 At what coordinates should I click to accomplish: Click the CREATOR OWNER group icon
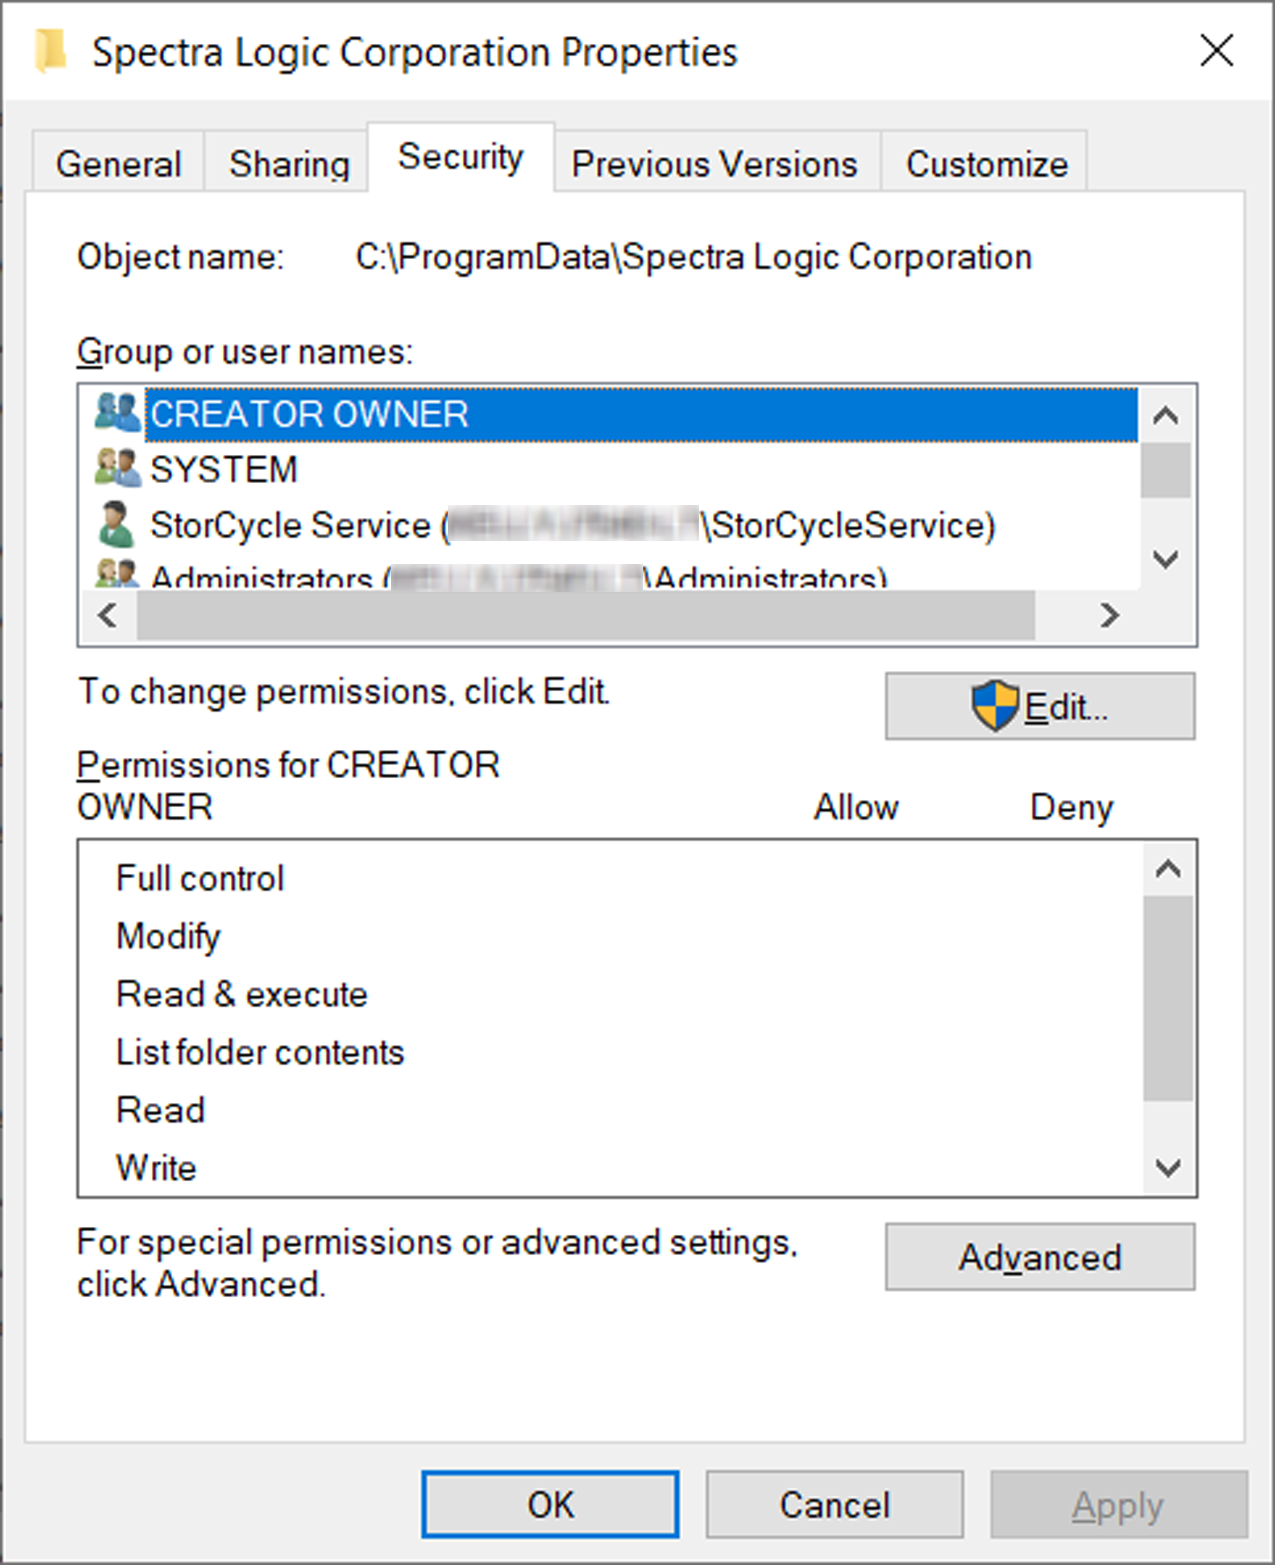click(x=117, y=413)
